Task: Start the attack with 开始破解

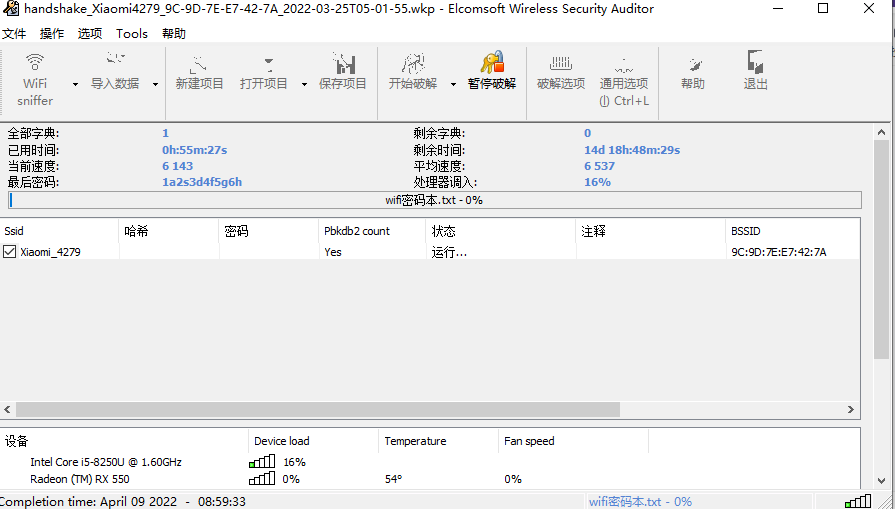Action: coord(413,71)
